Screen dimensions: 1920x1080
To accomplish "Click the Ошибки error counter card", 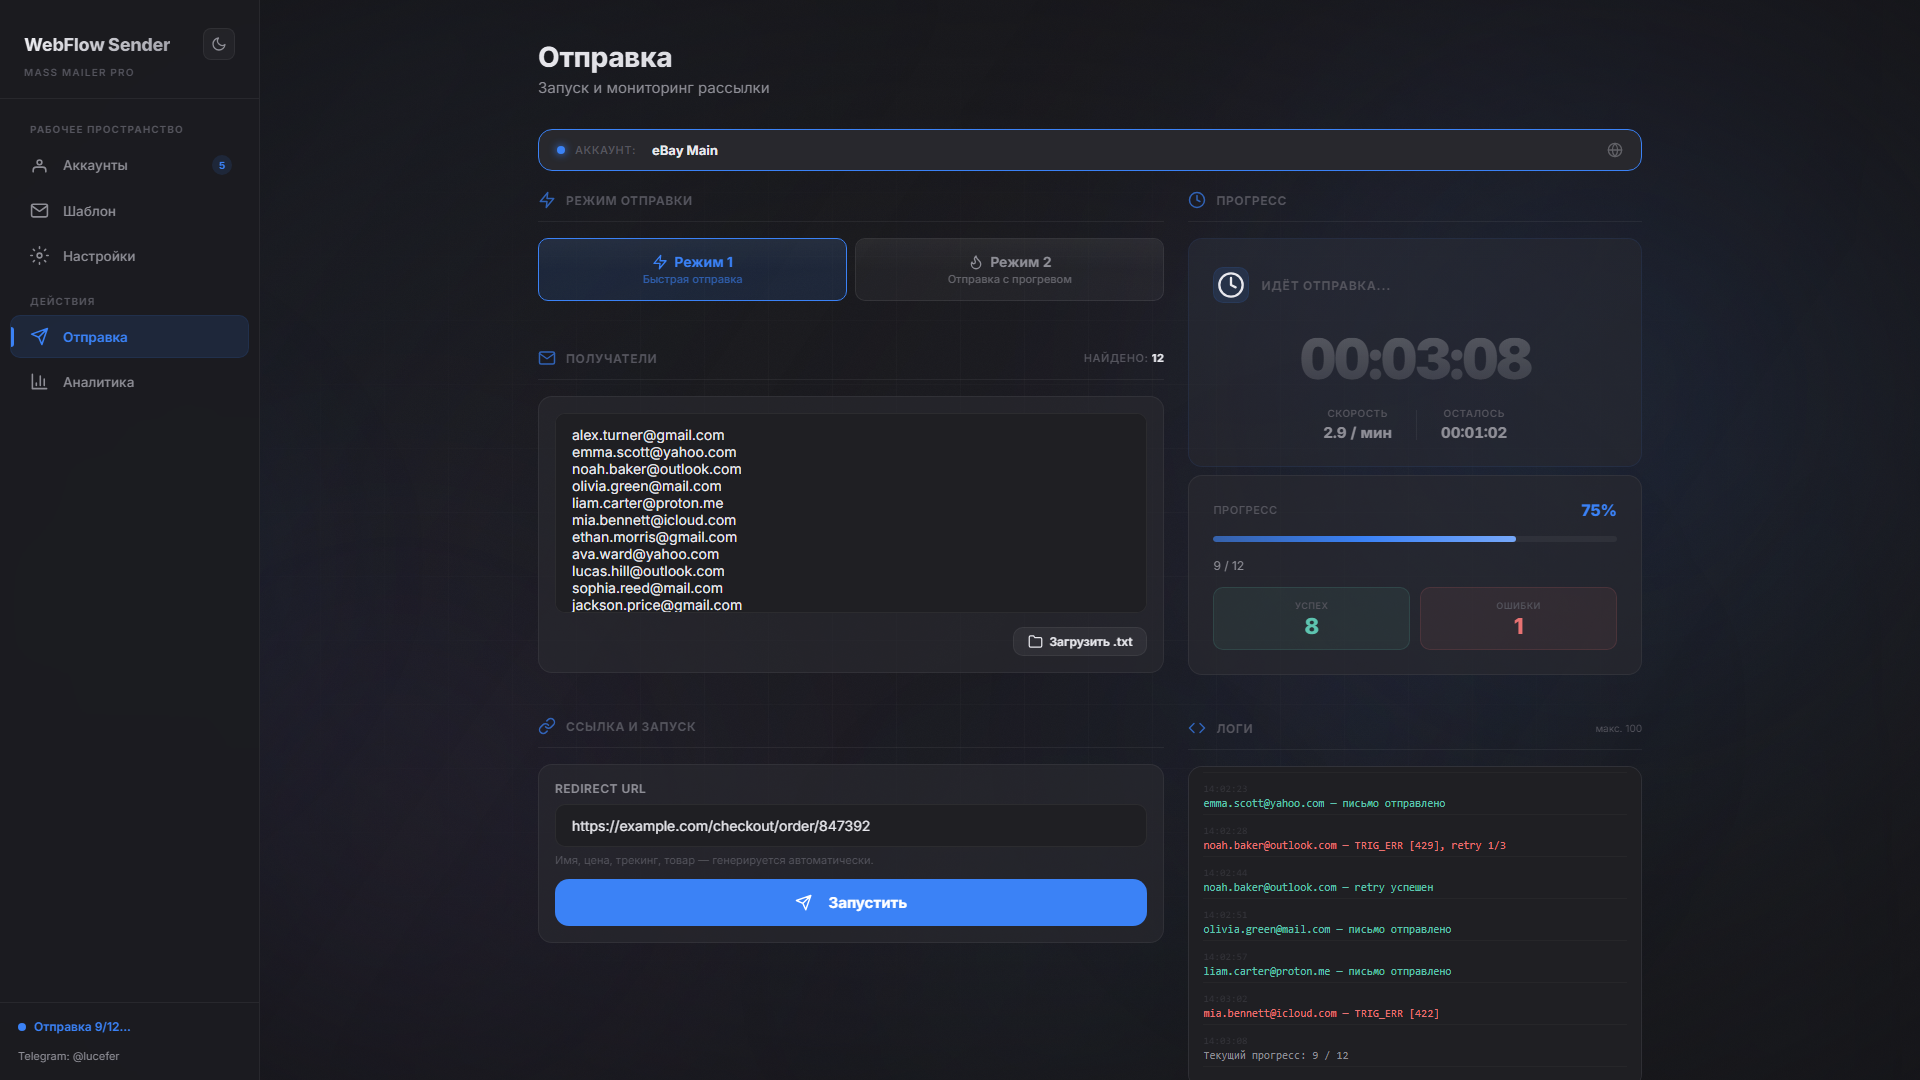I will [x=1517, y=618].
